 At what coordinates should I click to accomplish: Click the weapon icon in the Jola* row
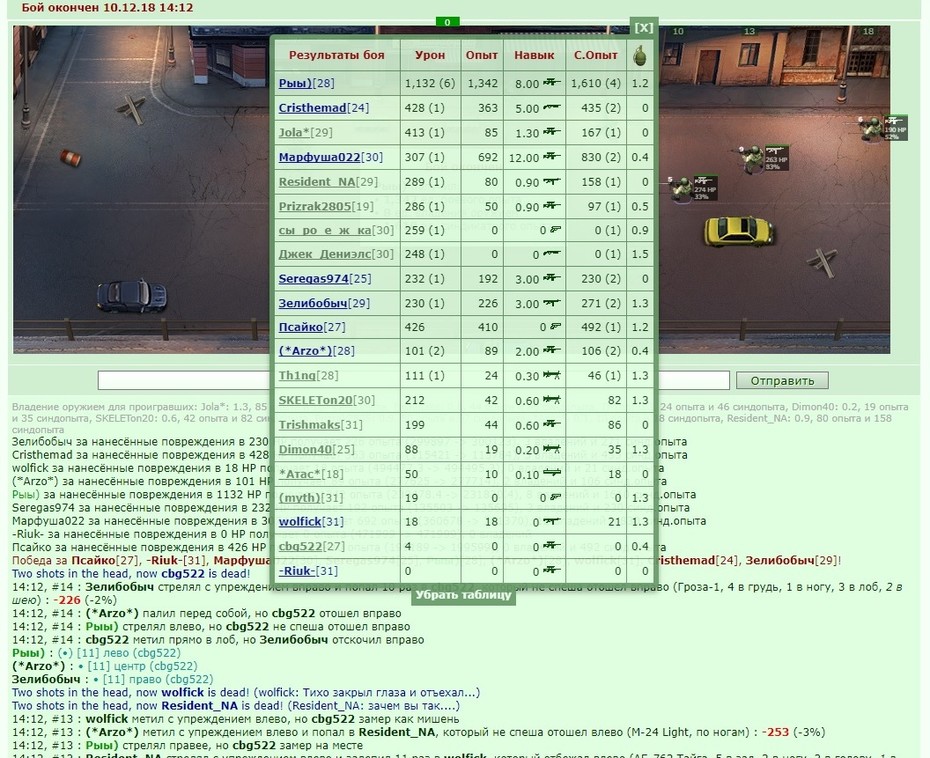pos(552,132)
